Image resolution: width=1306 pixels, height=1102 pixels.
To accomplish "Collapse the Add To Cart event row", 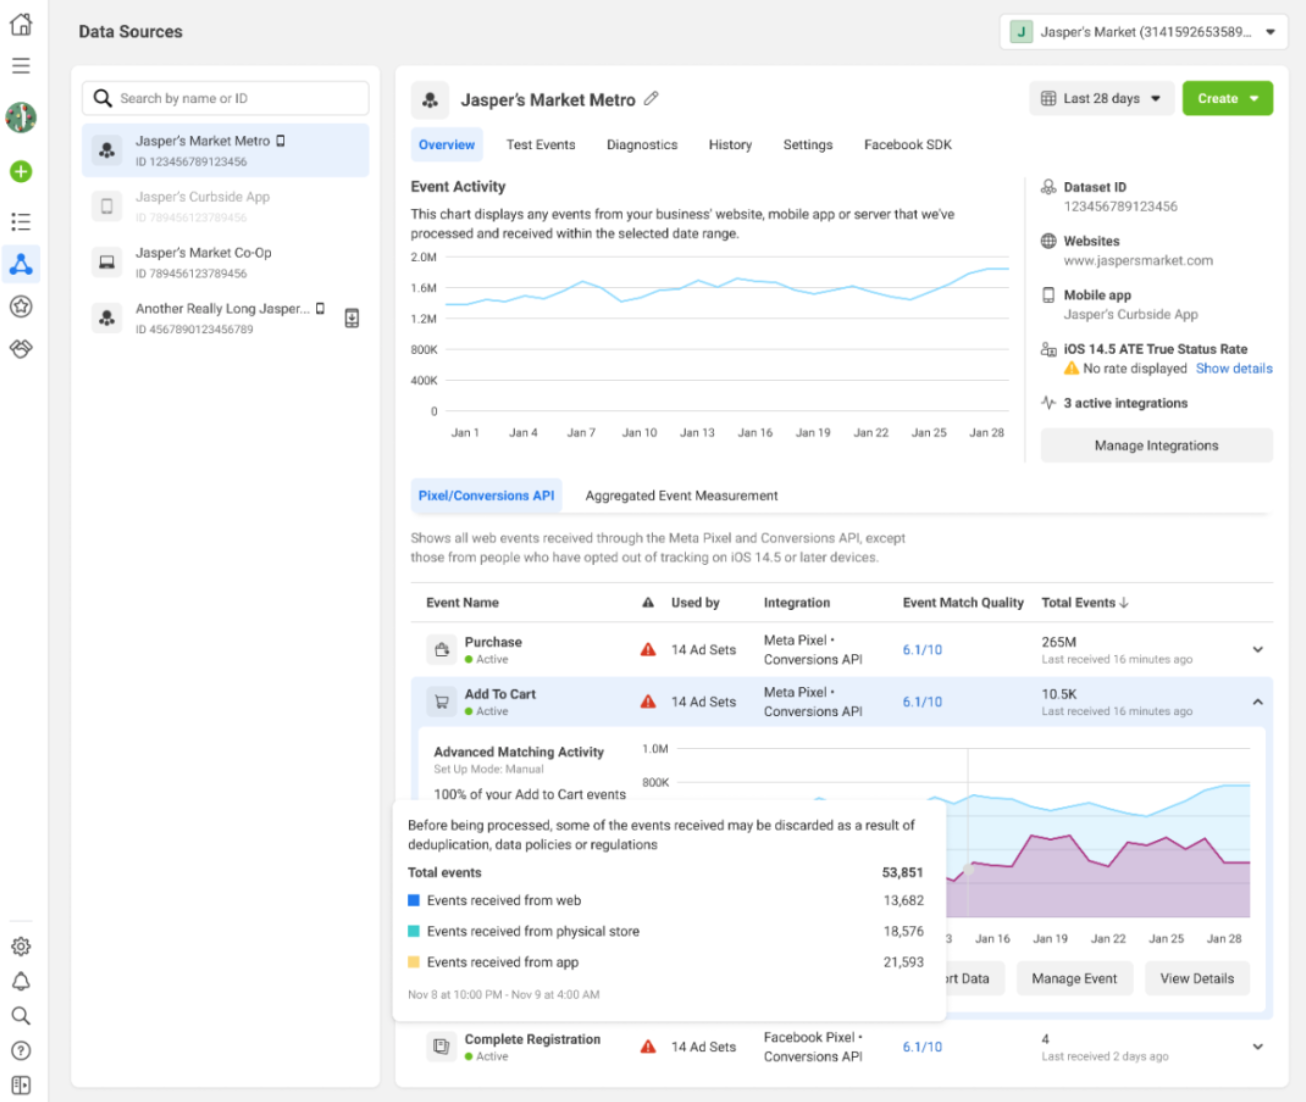I will tap(1257, 702).
